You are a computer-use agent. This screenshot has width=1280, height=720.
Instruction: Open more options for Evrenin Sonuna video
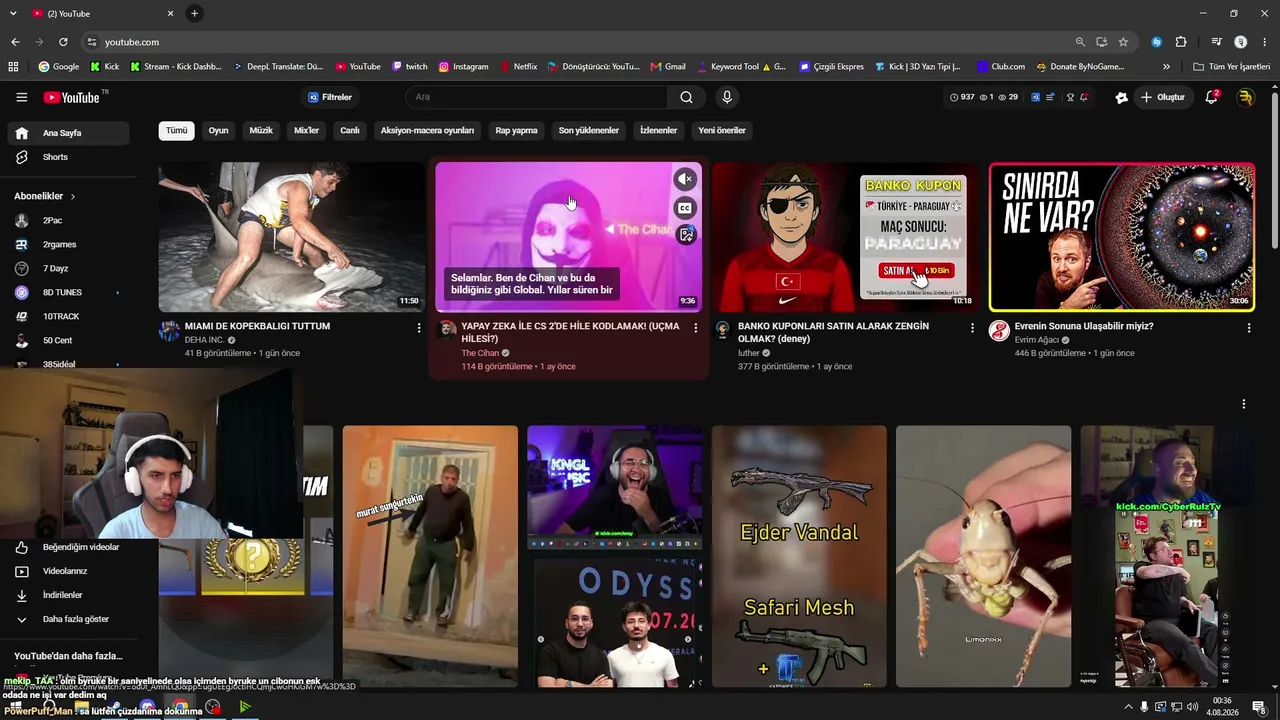1249,328
